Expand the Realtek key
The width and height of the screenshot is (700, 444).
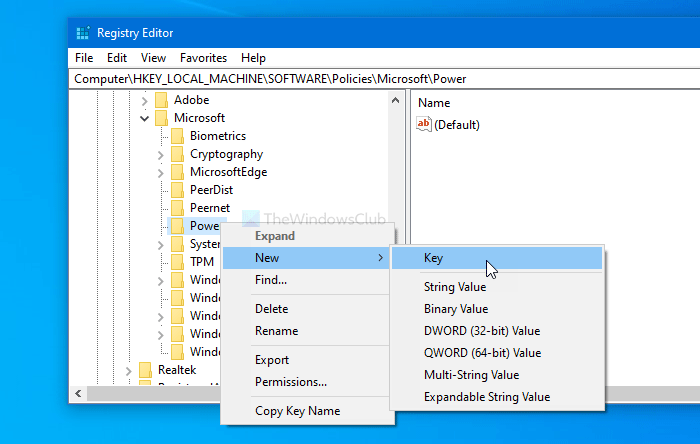tap(128, 371)
